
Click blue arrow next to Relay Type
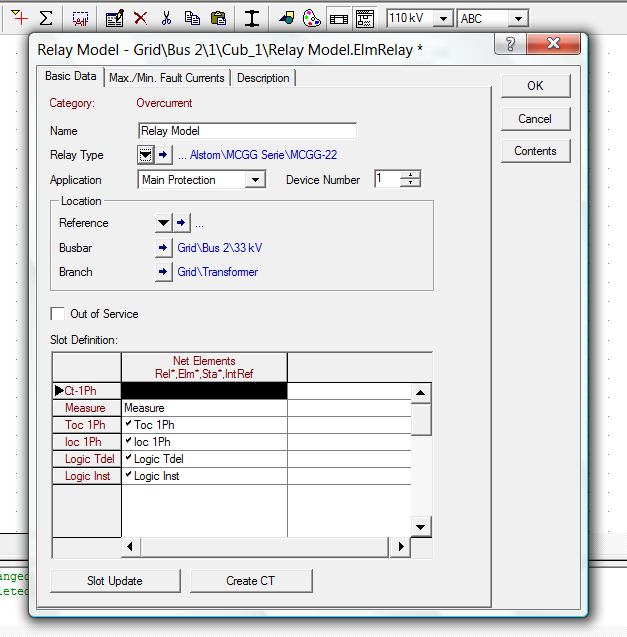pos(164,155)
